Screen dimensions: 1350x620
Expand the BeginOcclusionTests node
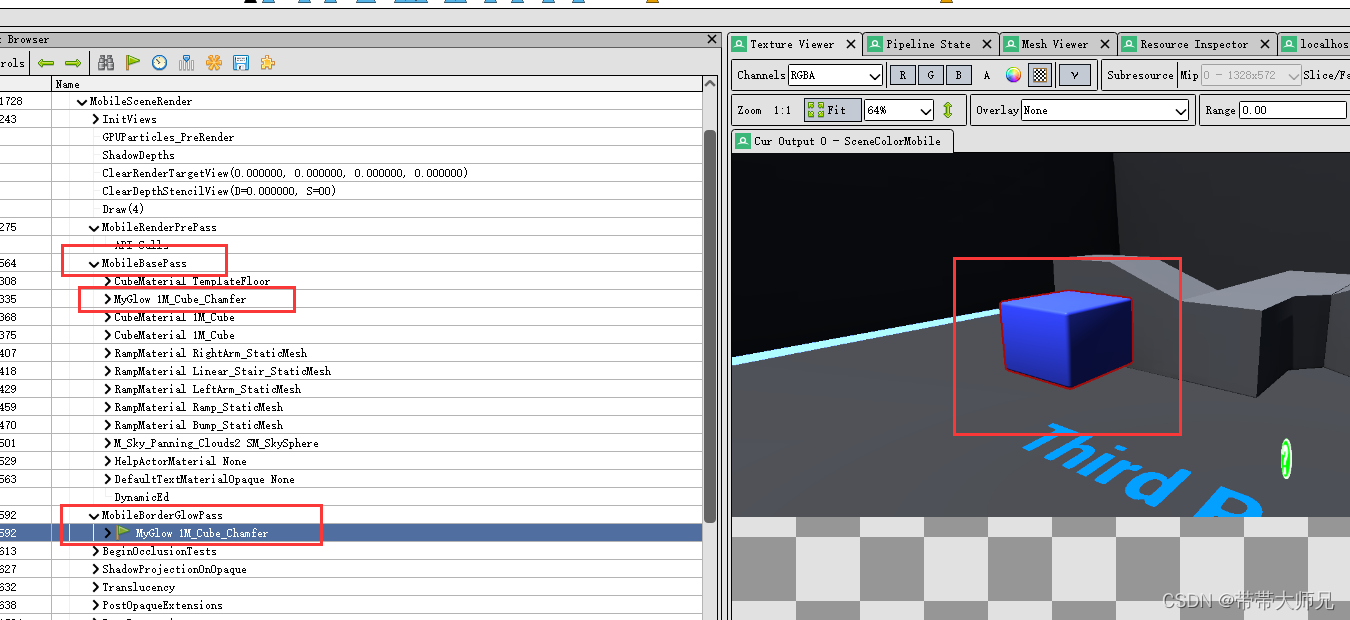95,551
